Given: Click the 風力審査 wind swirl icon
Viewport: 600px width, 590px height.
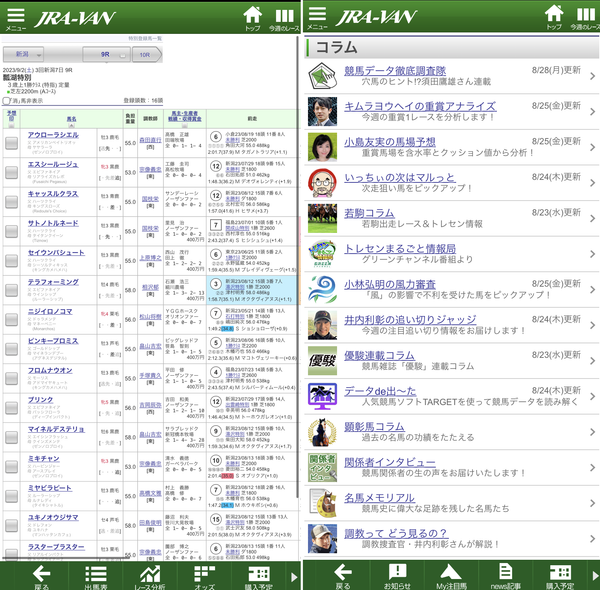Looking at the screenshot, I should [x=322, y=289].
